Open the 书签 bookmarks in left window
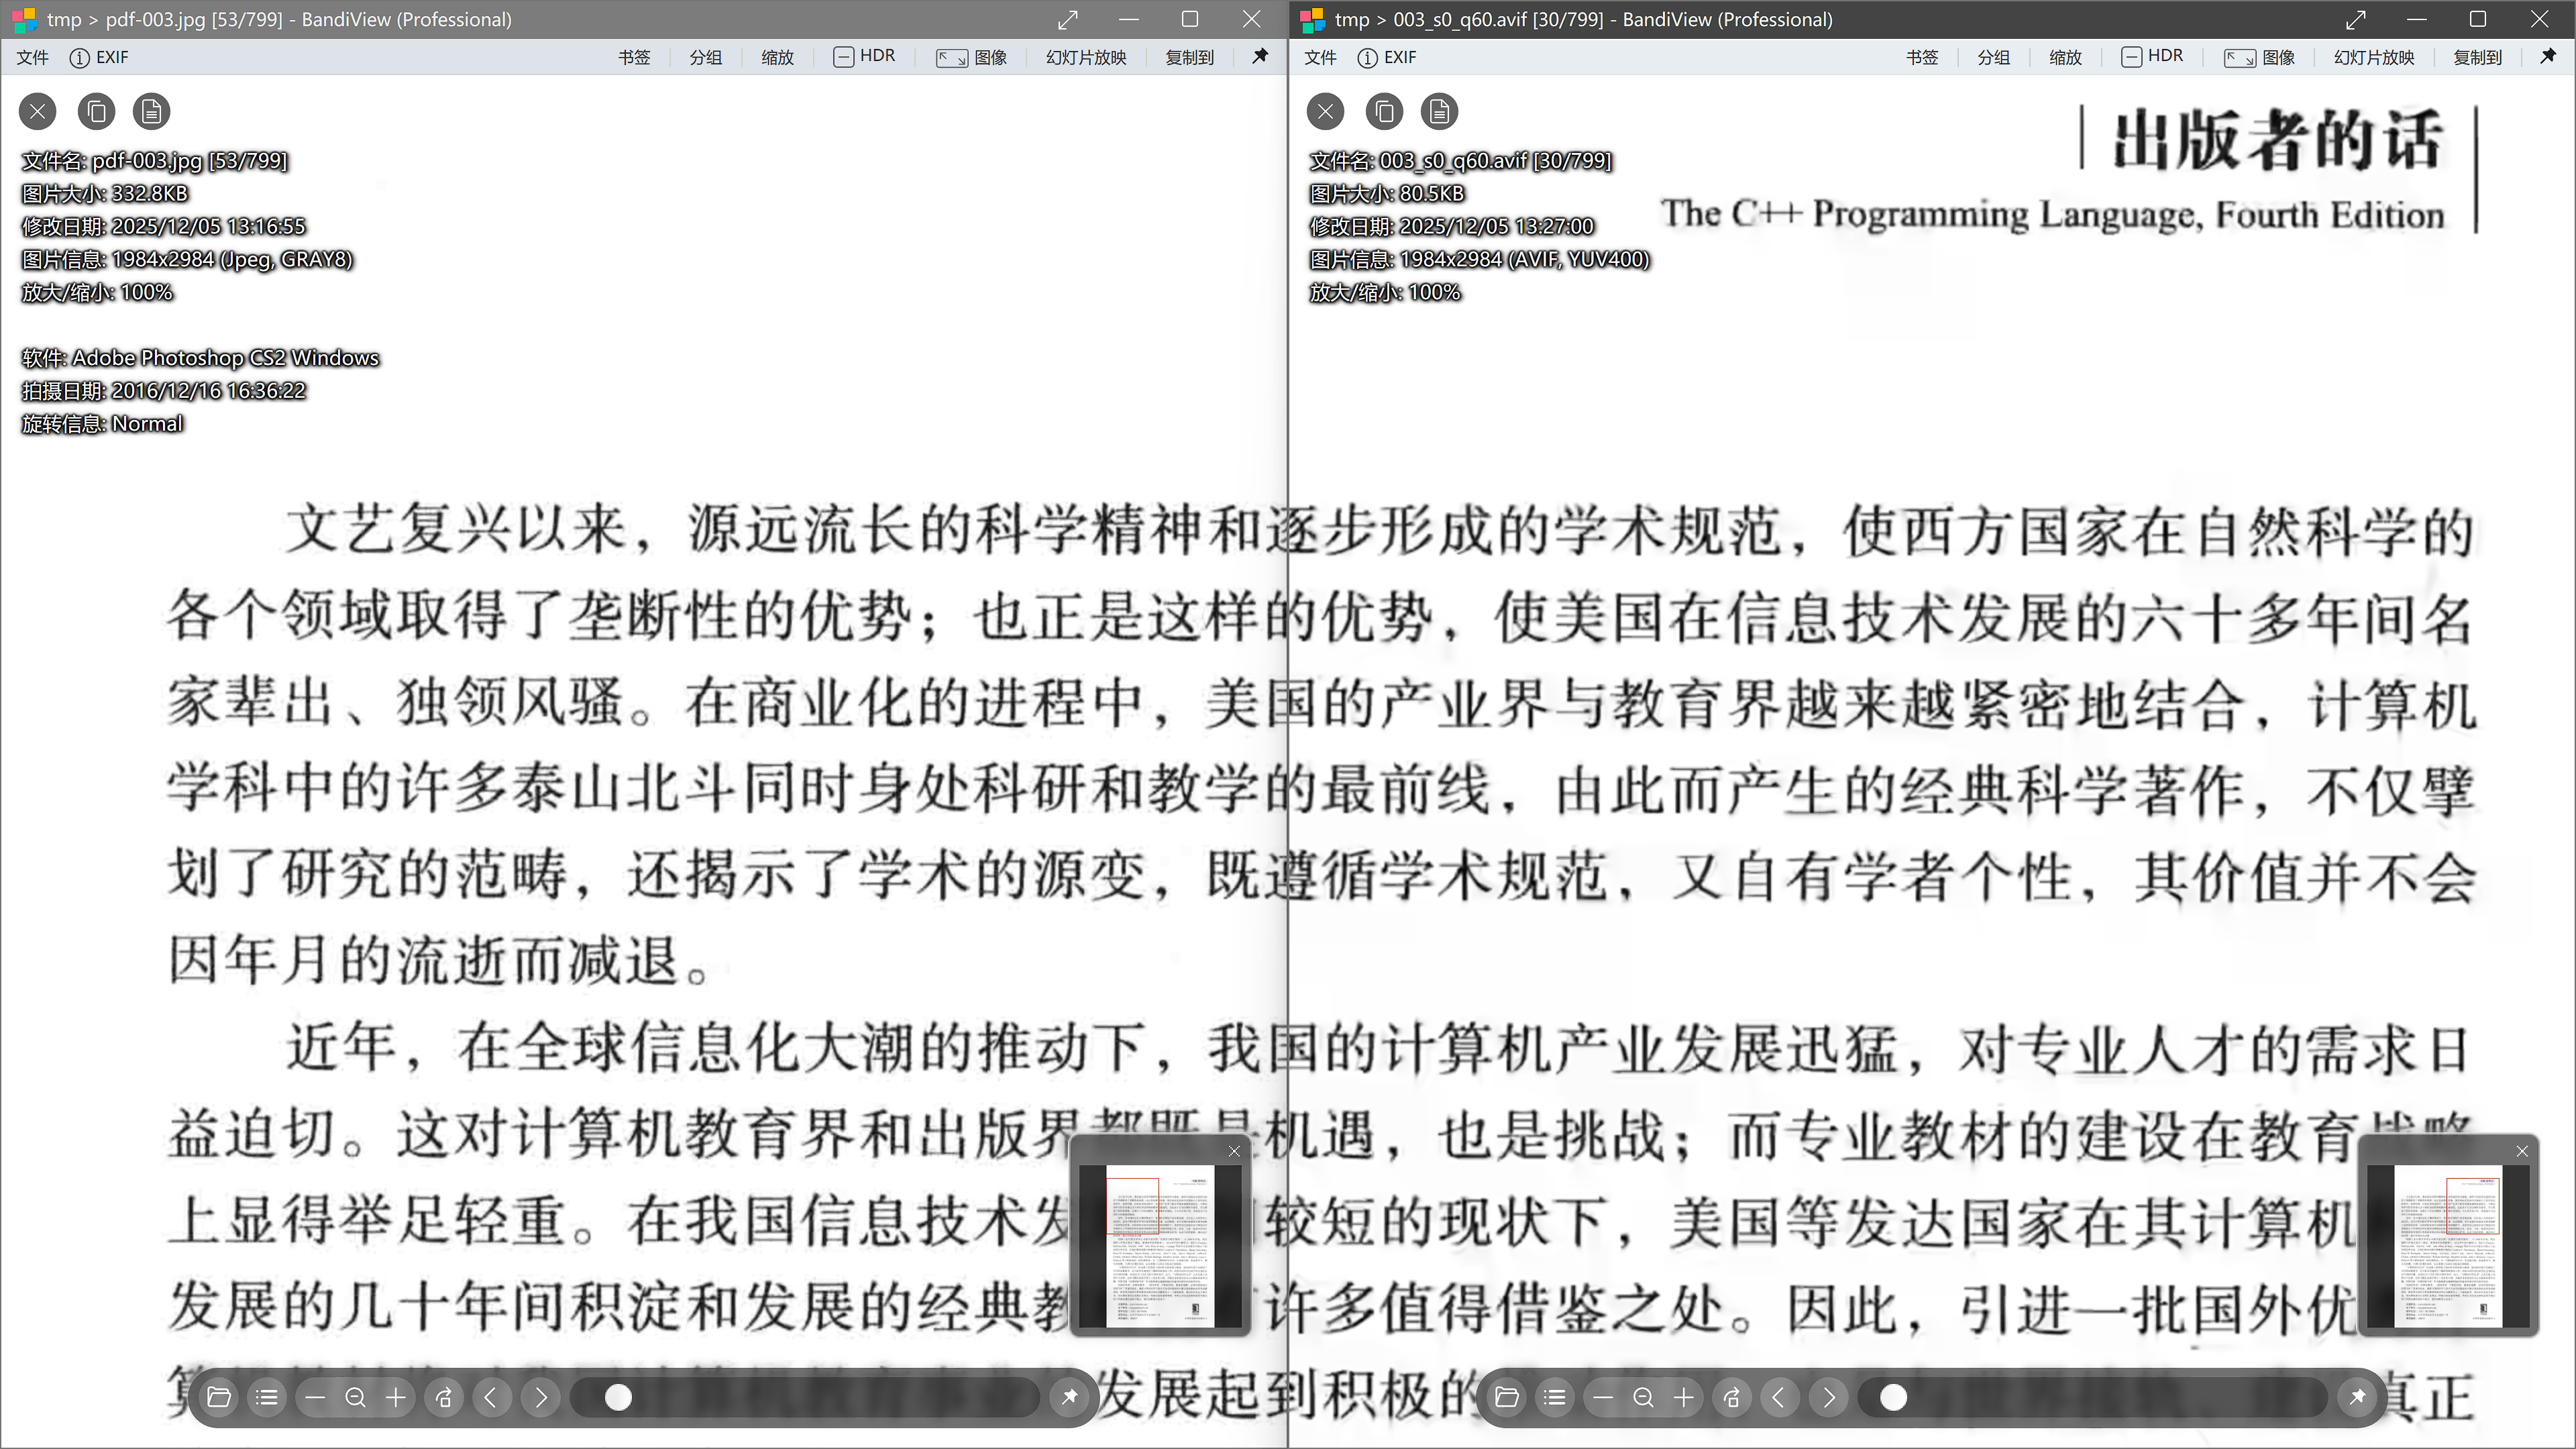Viewport: 2576px width, 1449px height. [x=634, y=57]
